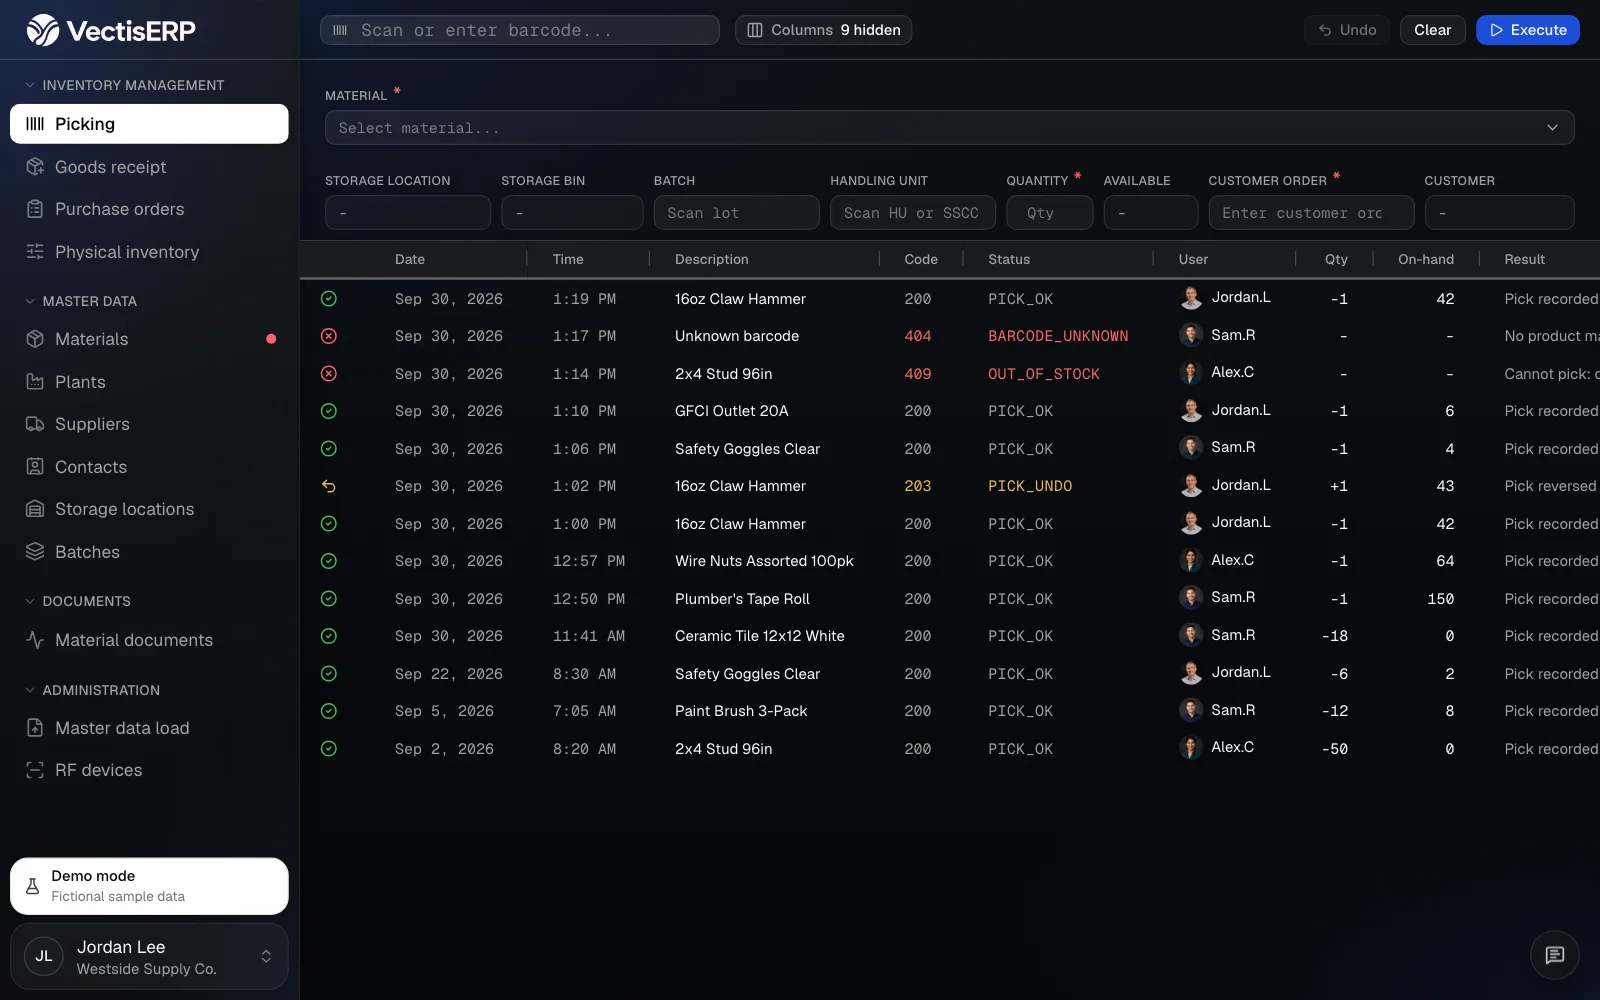Open the Columns 9 hidden menu
The width and height of the screenshot is (1600, 1000).
click(x=823, y=30)
